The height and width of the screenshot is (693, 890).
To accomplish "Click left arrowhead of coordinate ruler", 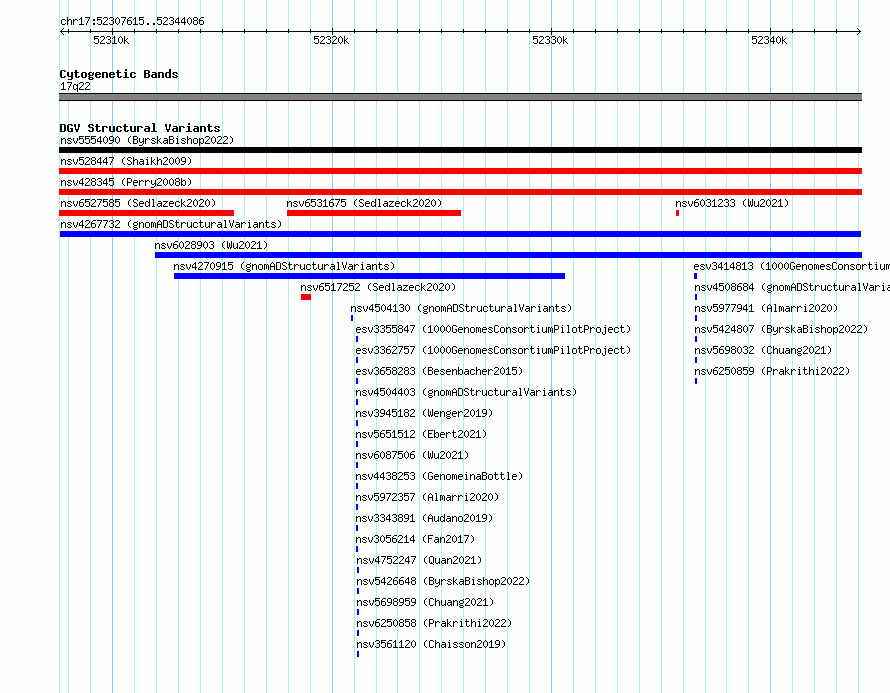I will [62, 31].
